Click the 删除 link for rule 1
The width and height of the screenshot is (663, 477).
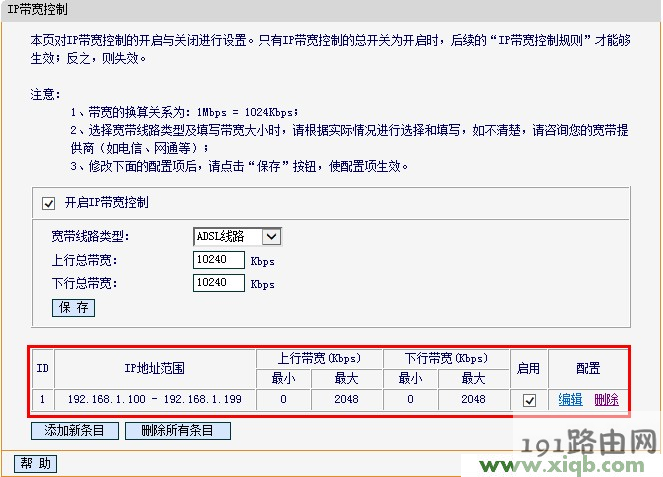(606, 399)
